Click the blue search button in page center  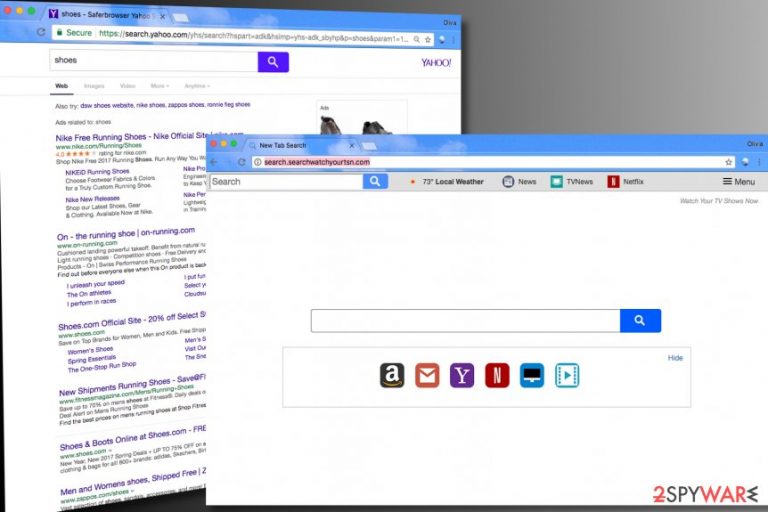640,320
